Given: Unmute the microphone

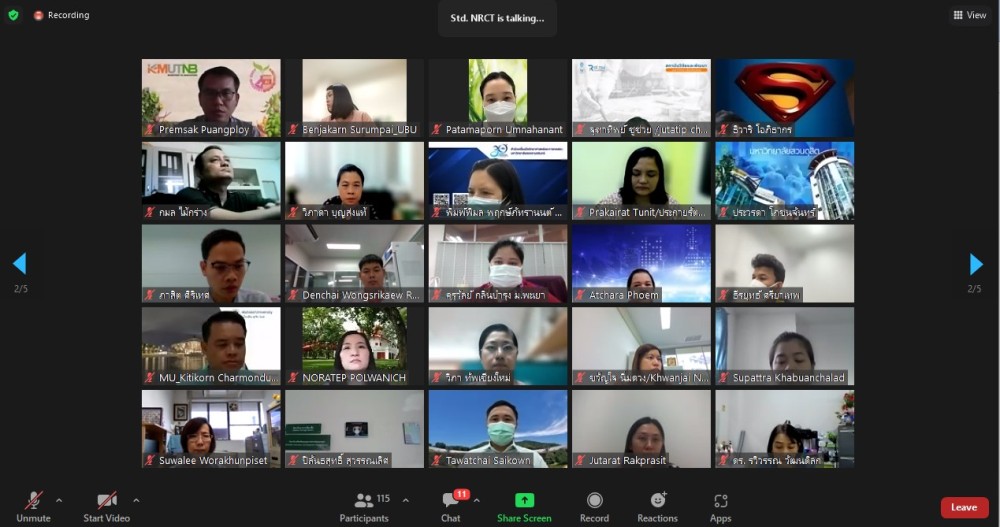Looking at the screenshot, I should pos(33,501).
